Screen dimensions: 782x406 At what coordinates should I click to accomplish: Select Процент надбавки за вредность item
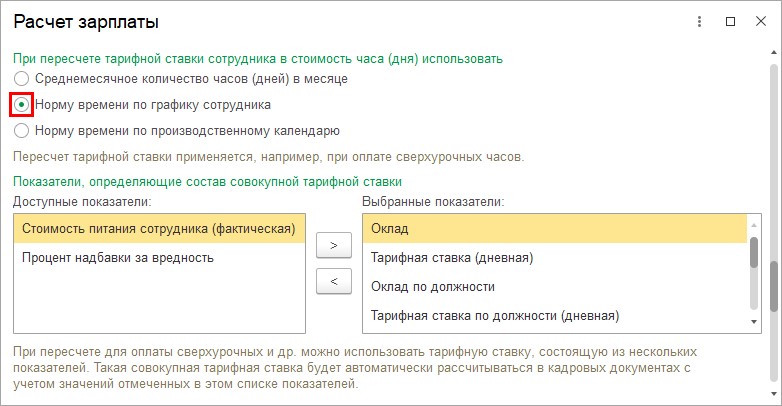pyautogui.click(x=118, y=258)
